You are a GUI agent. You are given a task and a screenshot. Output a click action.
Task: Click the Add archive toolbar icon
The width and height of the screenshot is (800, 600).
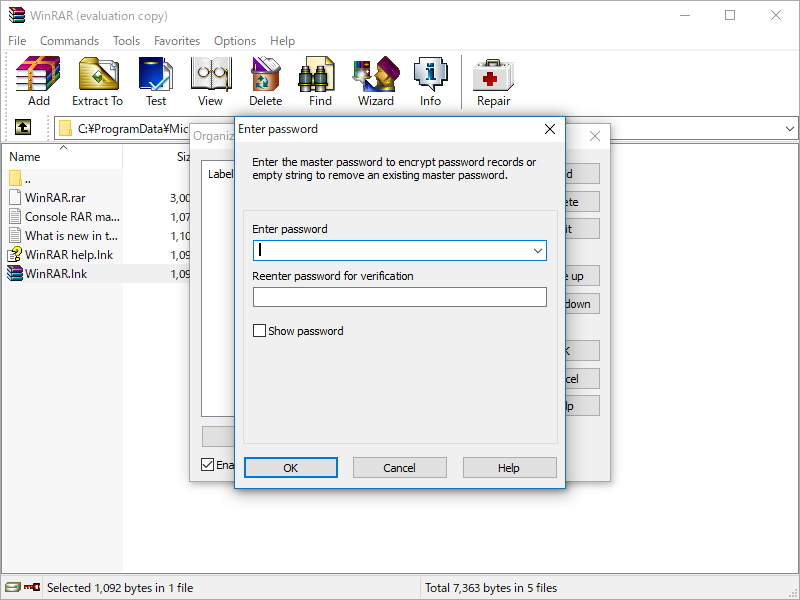(38, 74)
